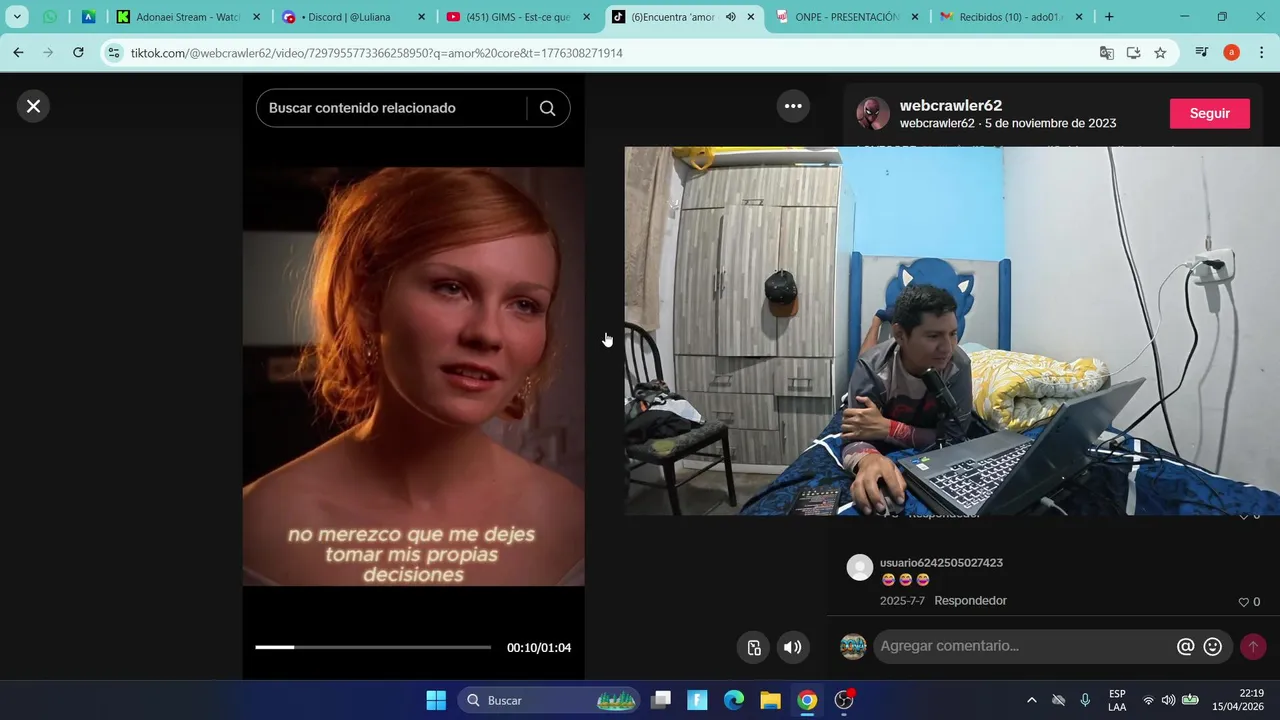Click the Buscar contenido relacionado search field
The width and height of the screenshot is (1280, 720).
coord(392,108)
